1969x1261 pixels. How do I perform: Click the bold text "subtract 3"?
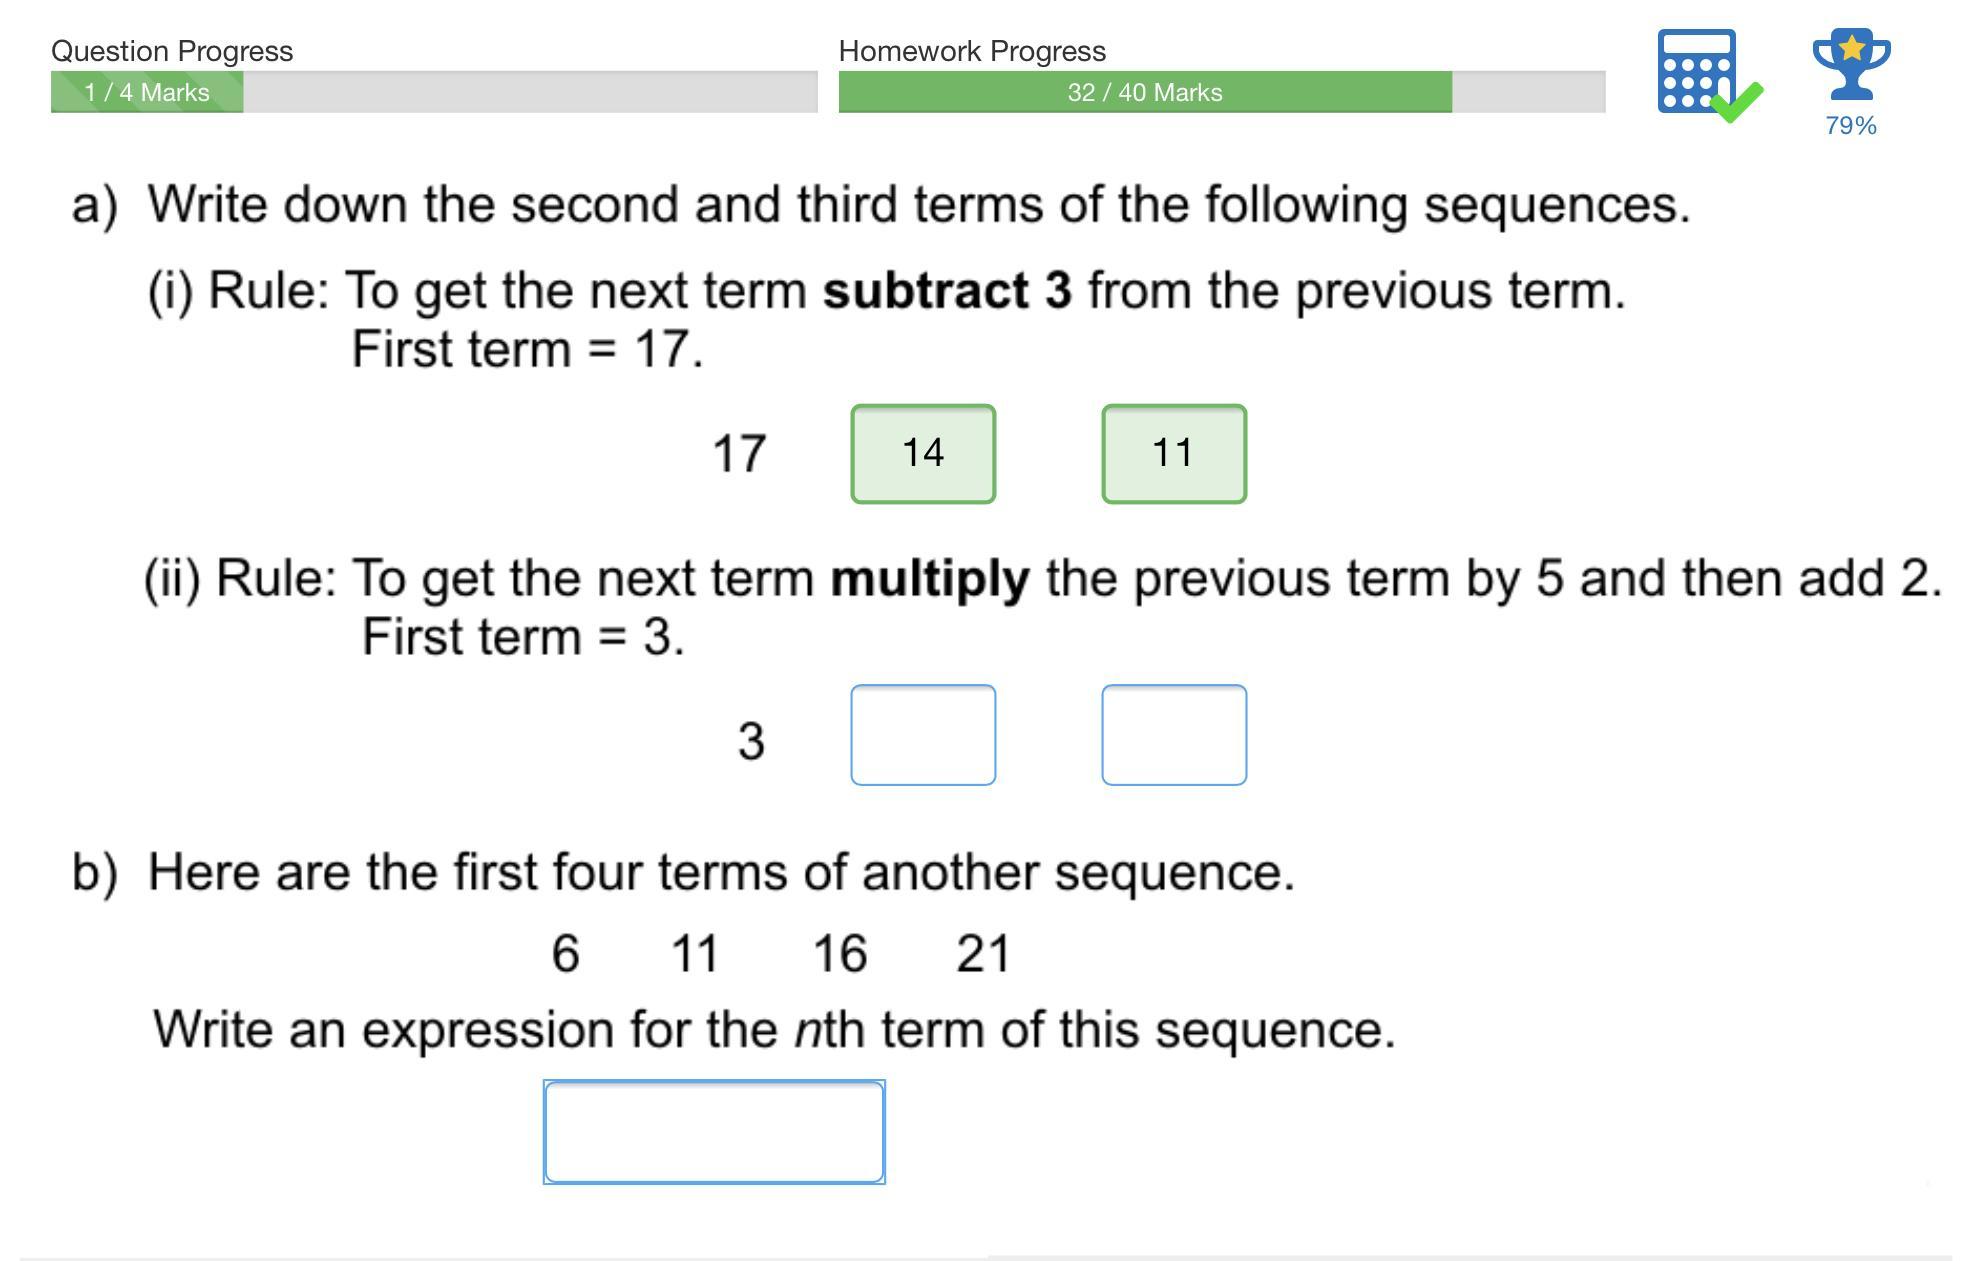(946, 291)
